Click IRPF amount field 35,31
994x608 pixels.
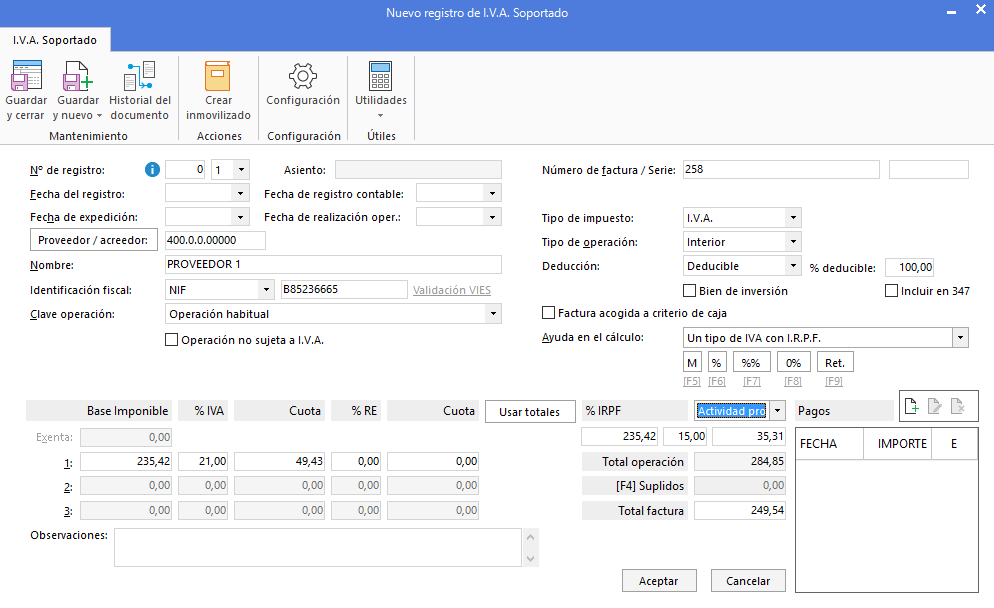point(749,436)
